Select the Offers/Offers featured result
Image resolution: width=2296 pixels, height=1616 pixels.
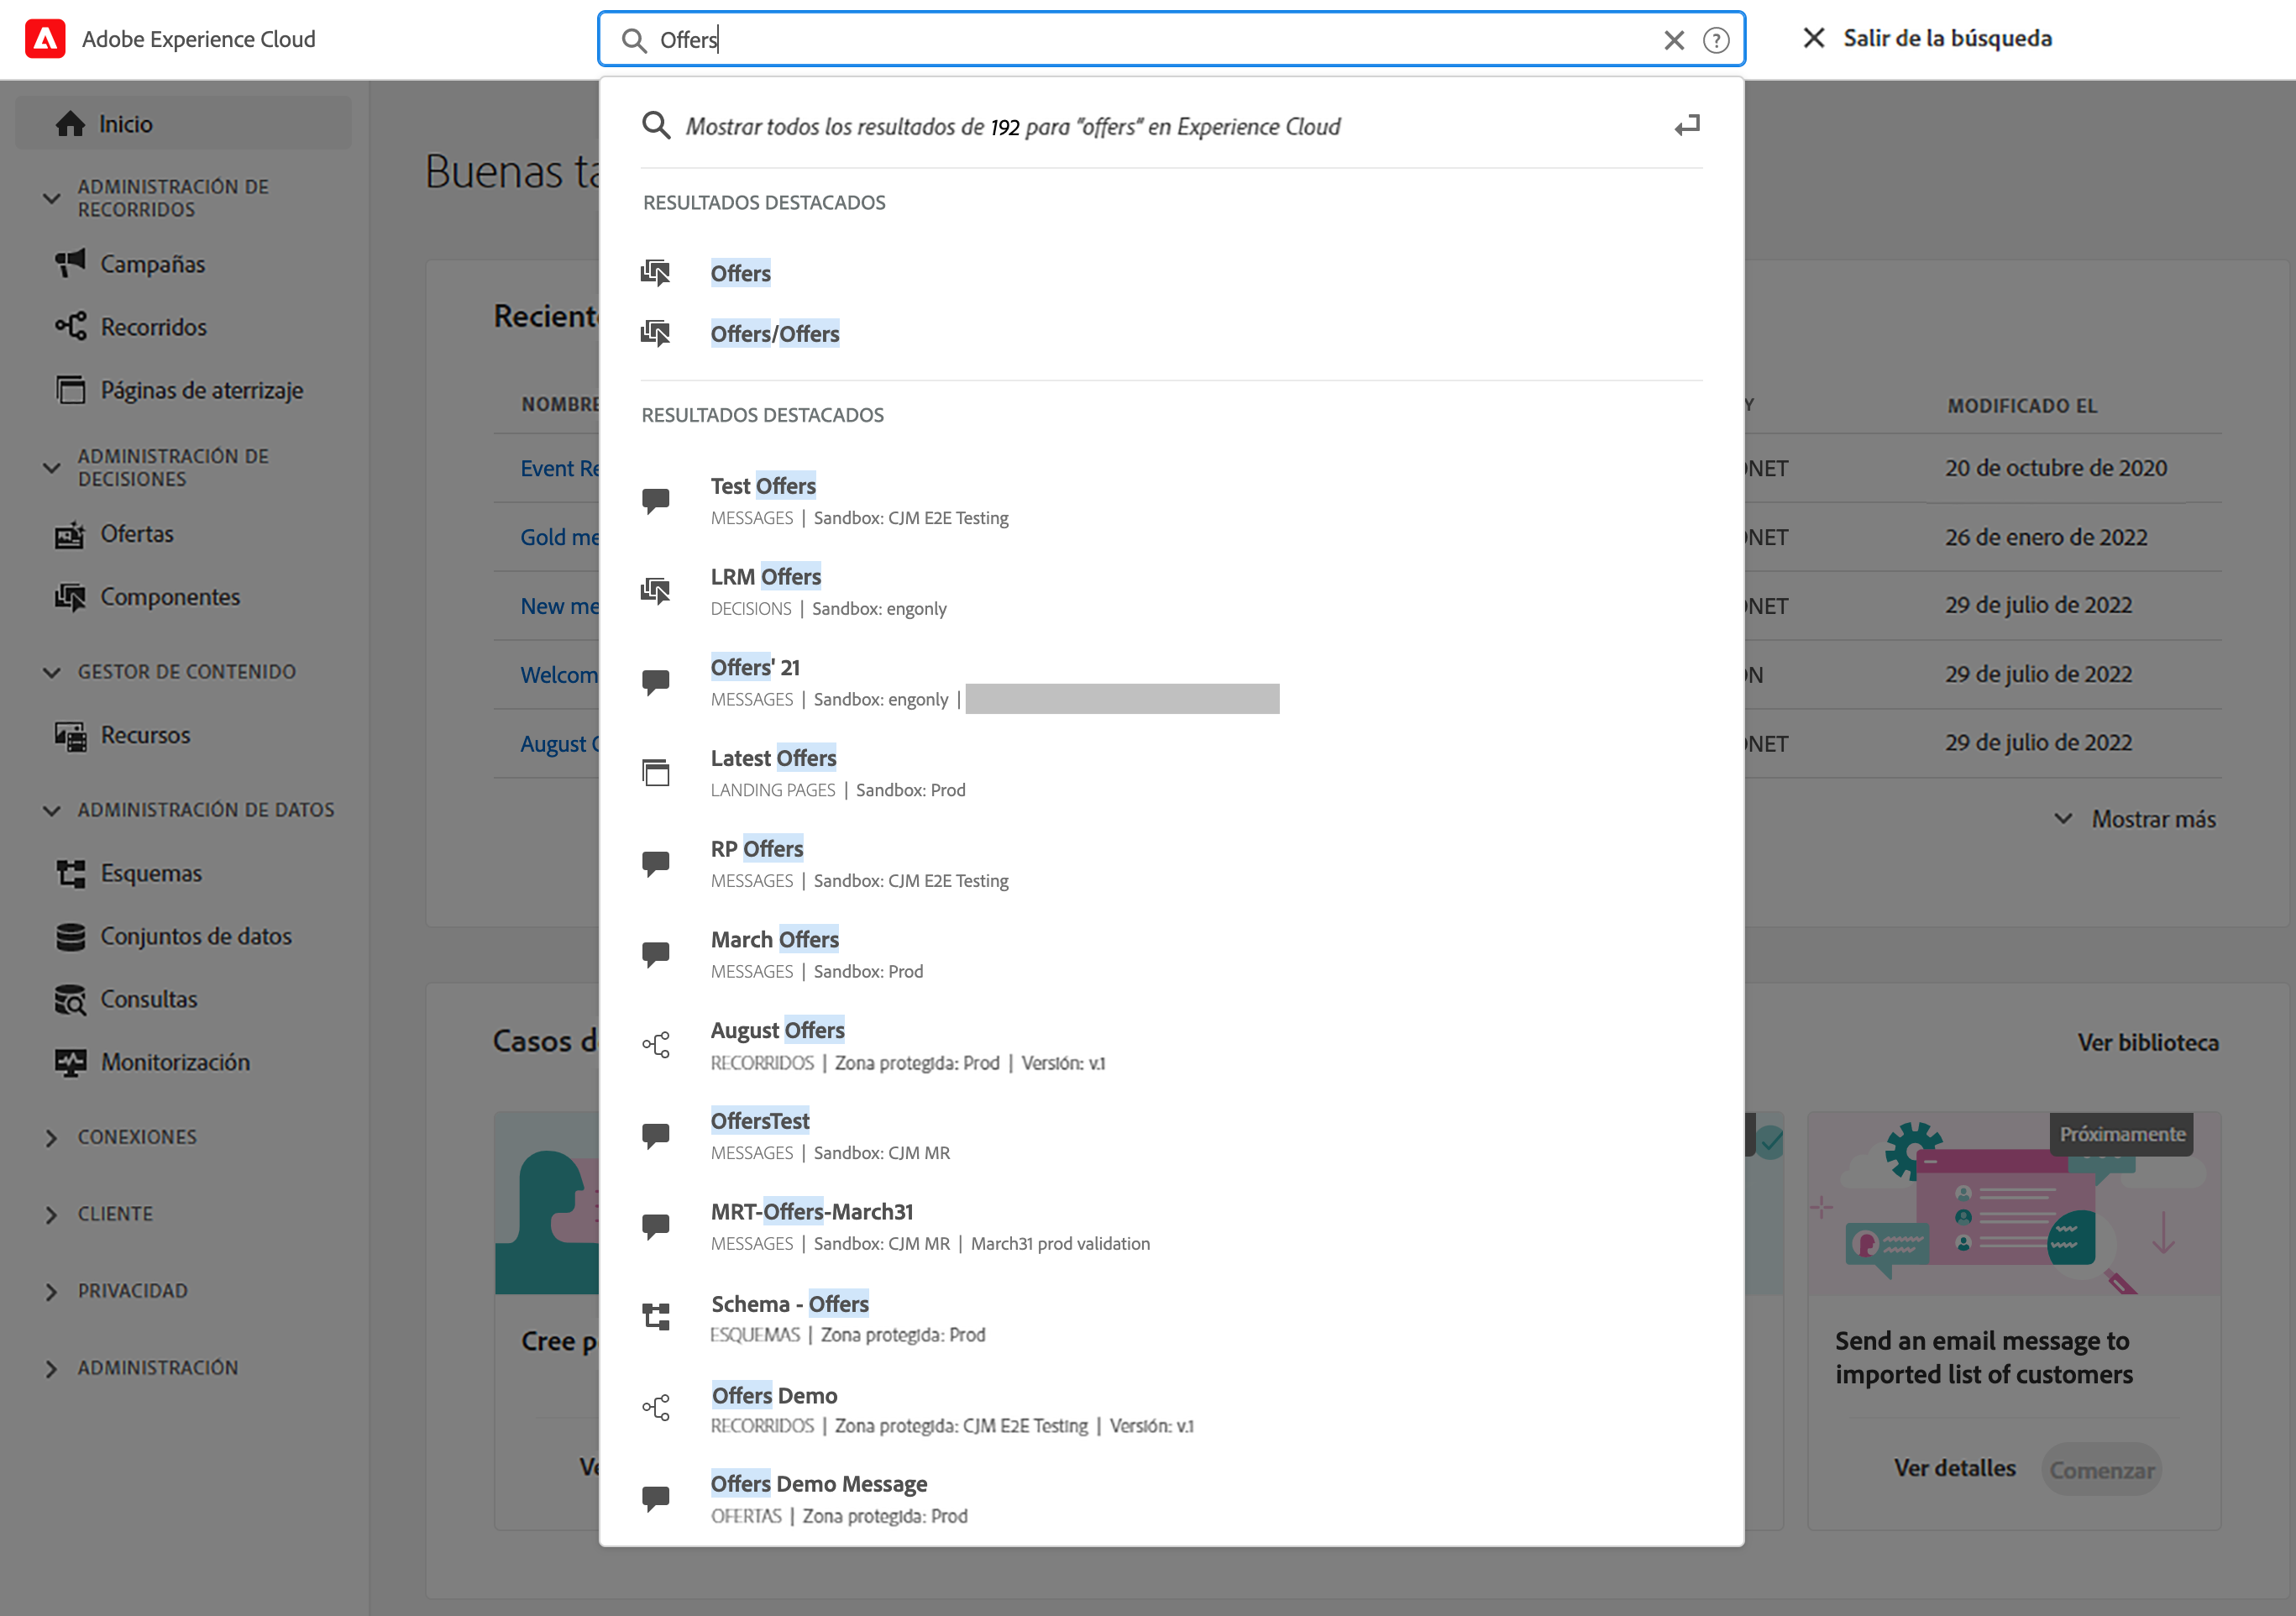coord(774,334)
